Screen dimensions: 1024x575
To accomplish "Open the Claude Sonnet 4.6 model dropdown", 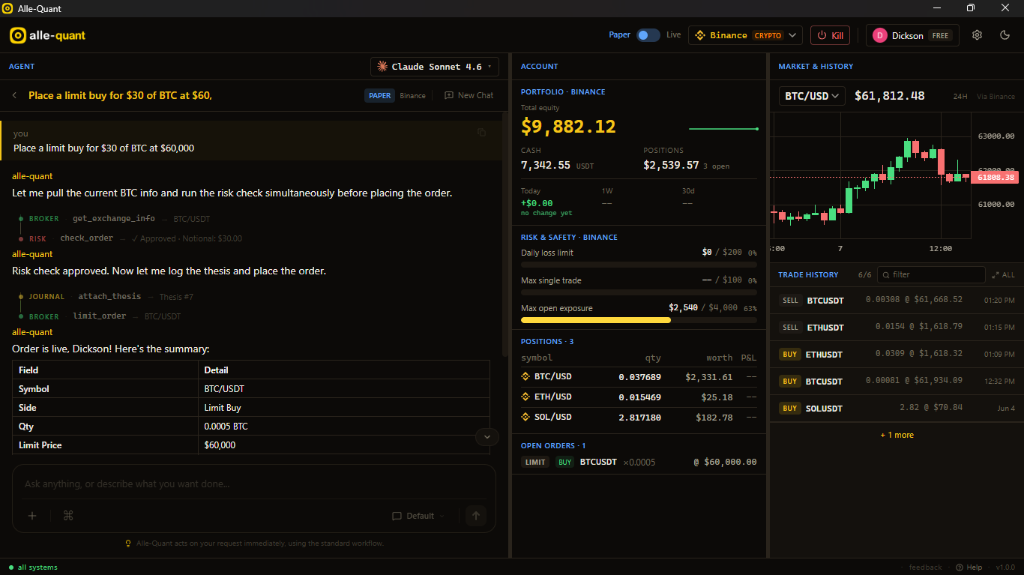I will click(434, 67).
